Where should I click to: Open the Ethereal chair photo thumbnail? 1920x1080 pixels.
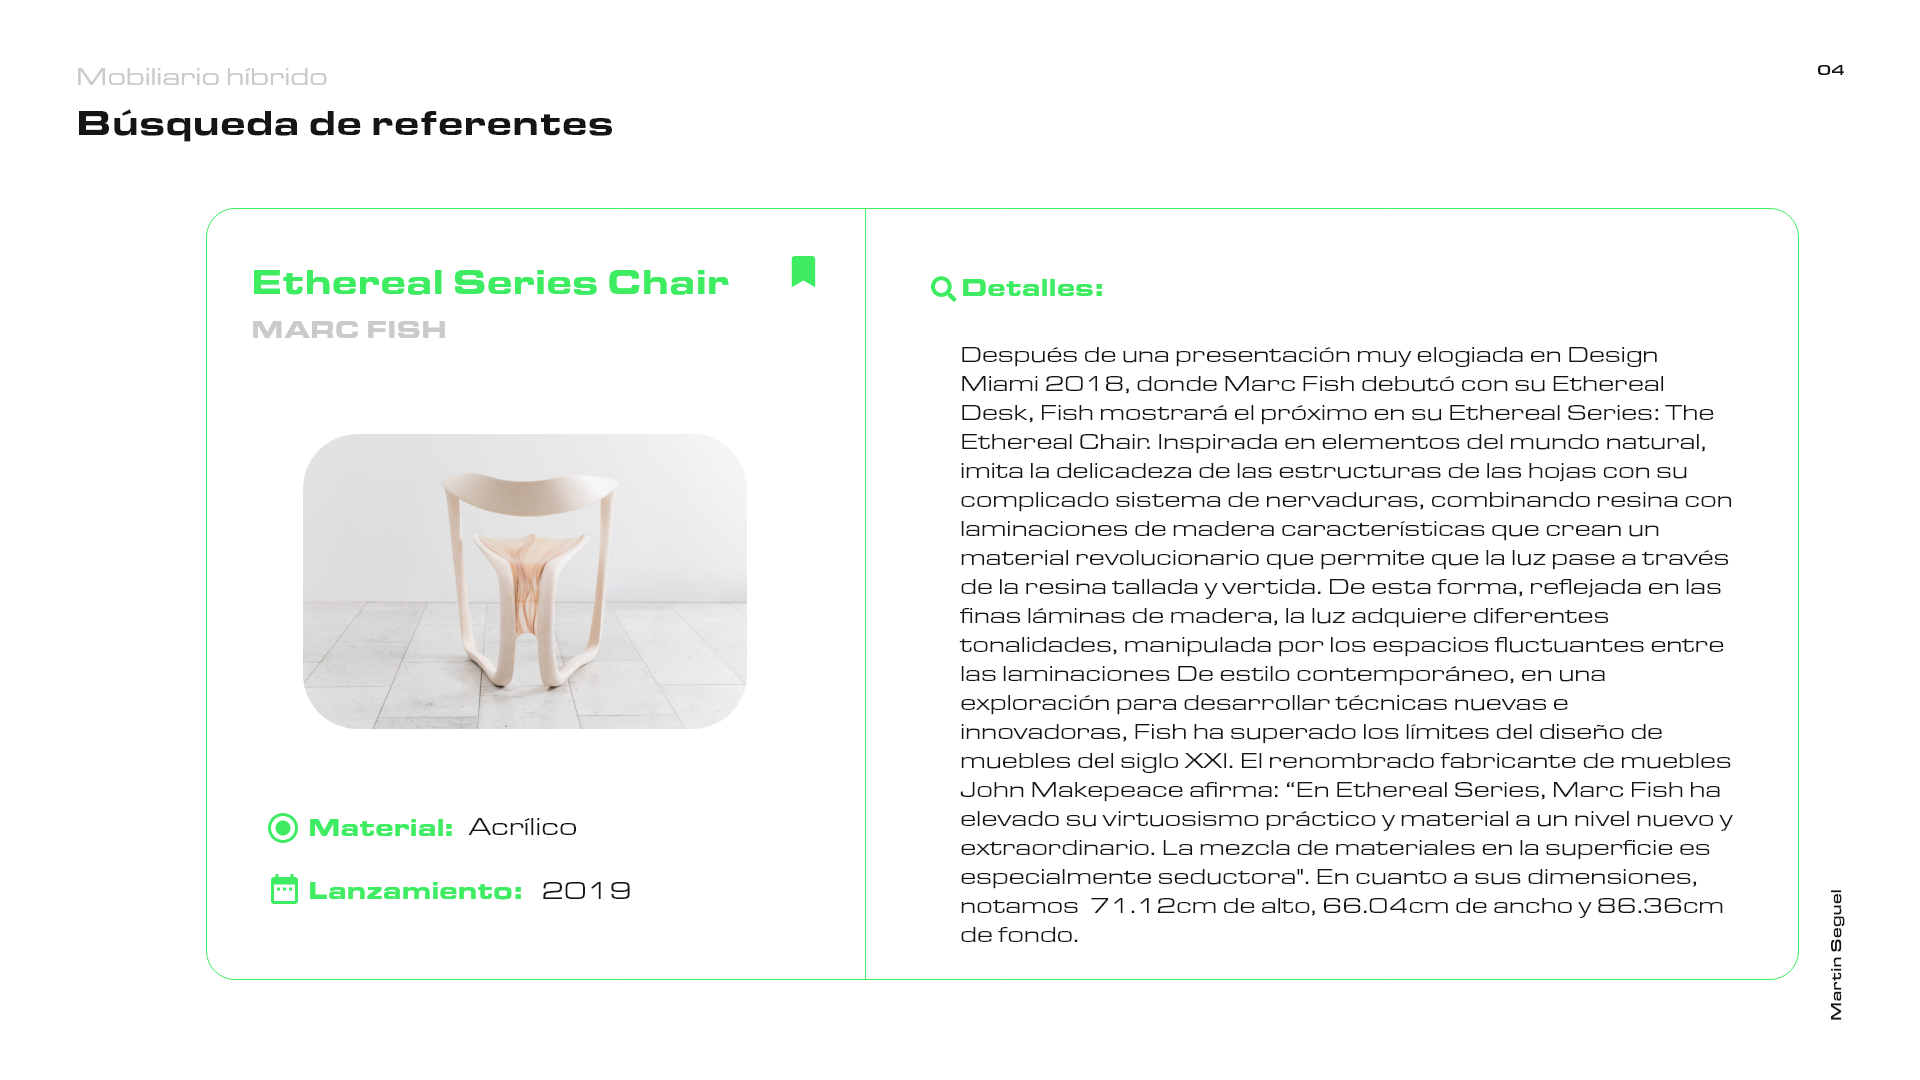(x=525, y=581)
